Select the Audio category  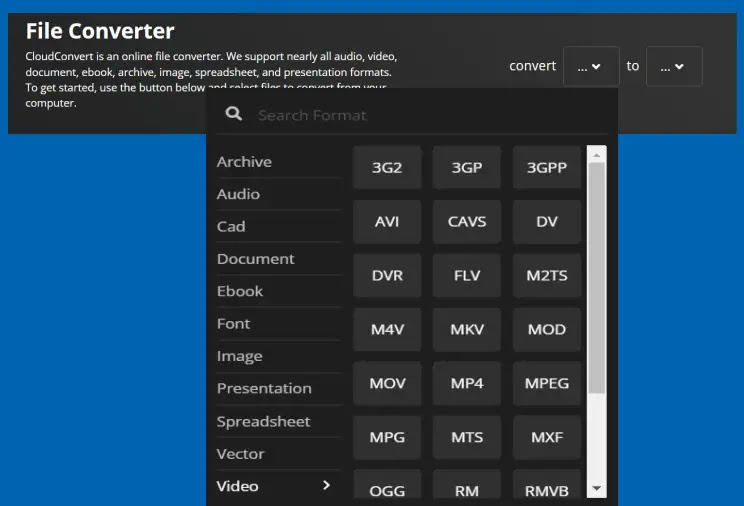(x=279, y=194)
